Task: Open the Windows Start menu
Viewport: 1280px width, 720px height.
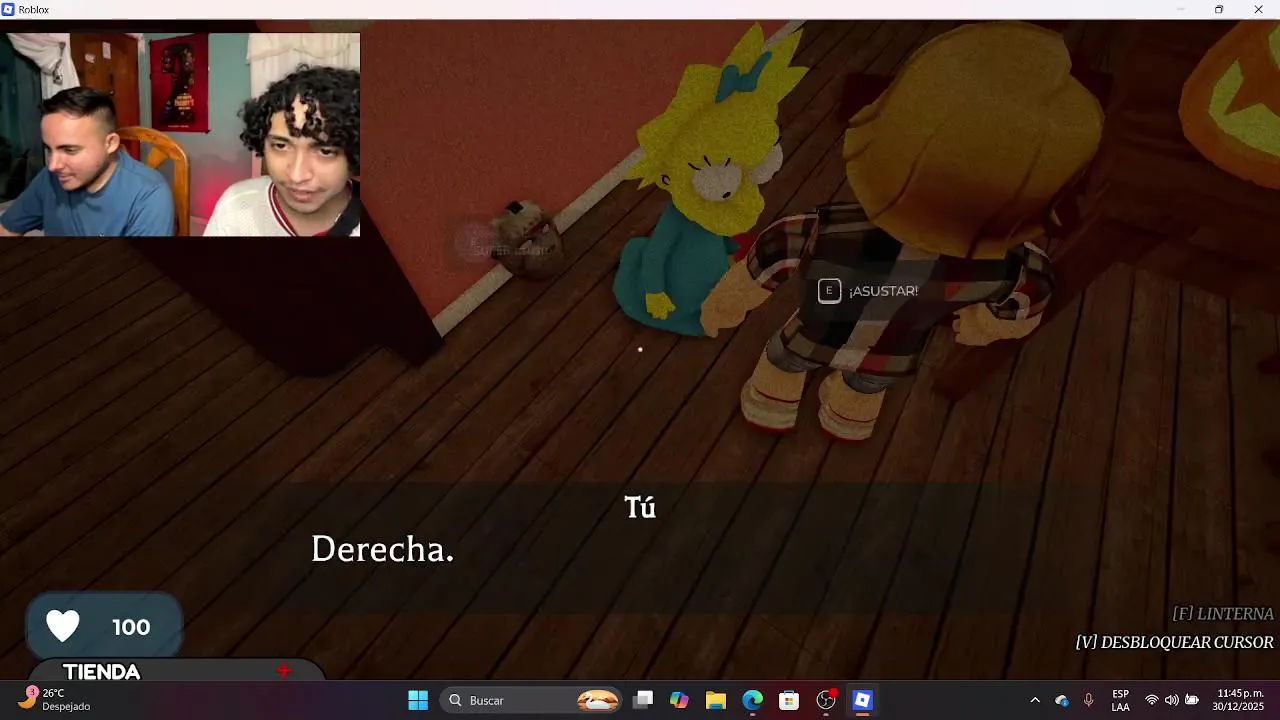Action: click(418, 700)
